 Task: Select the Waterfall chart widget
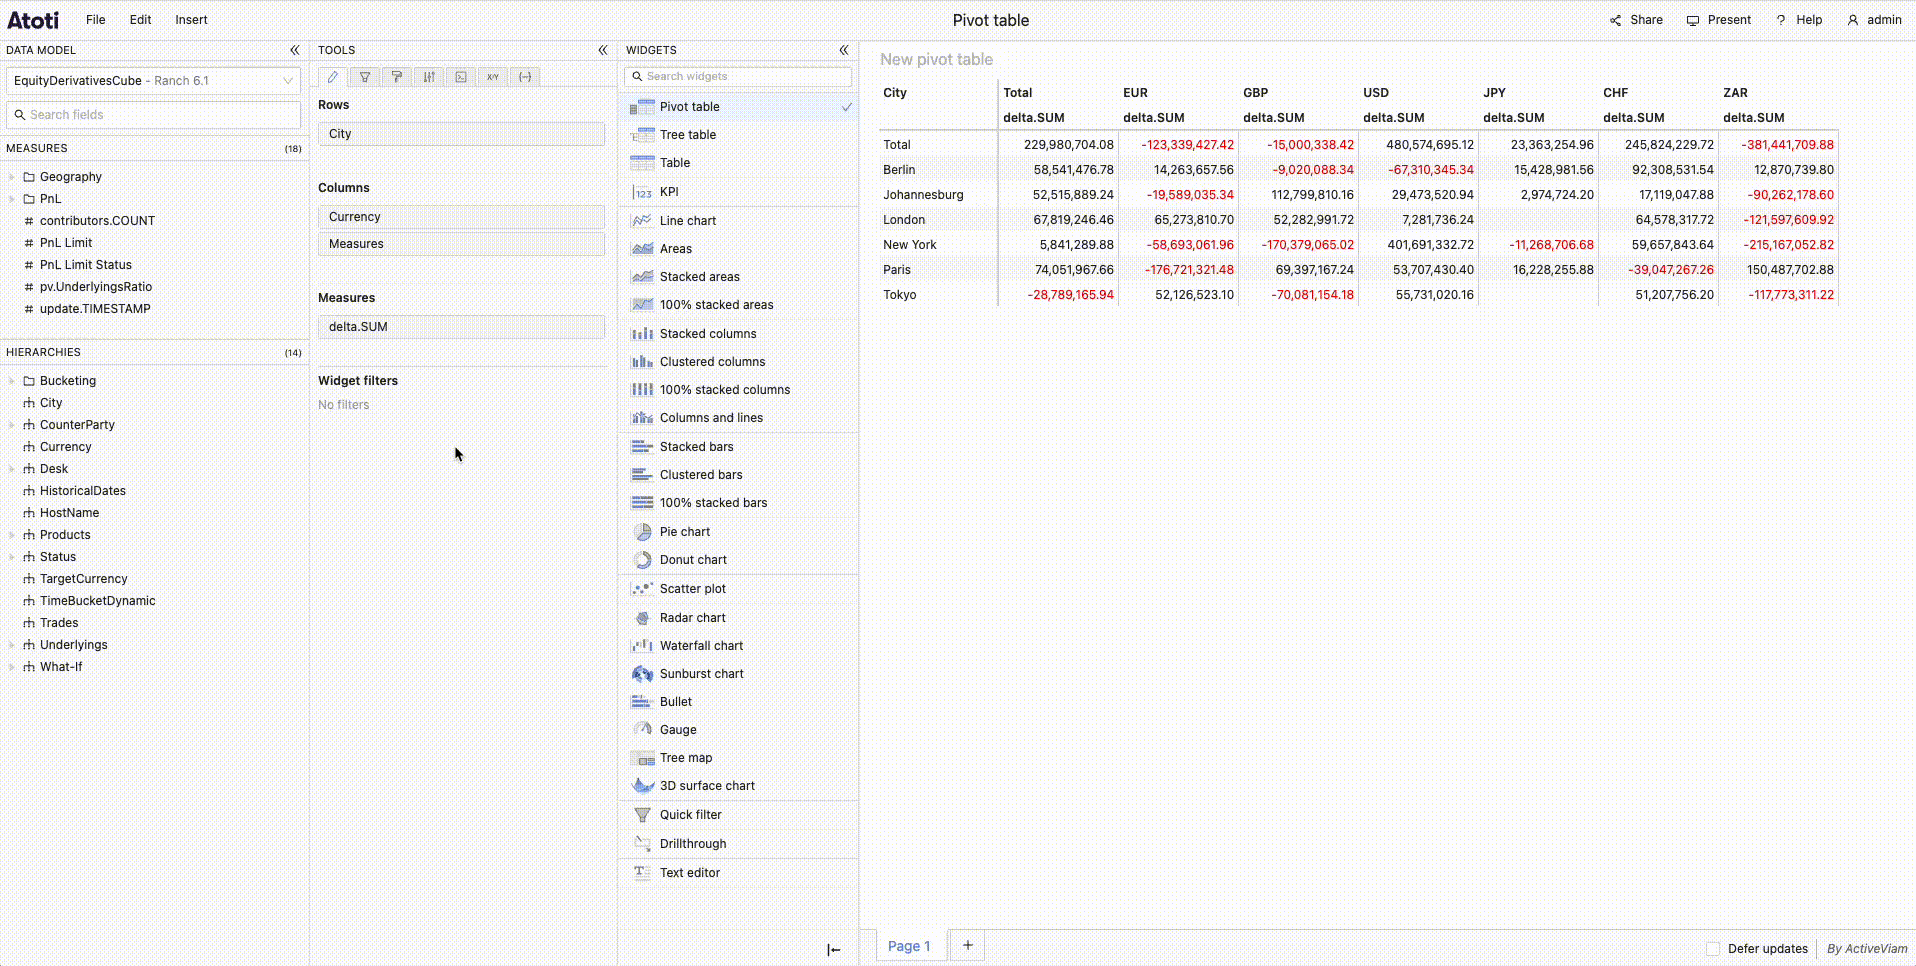[x=701, y=646]
